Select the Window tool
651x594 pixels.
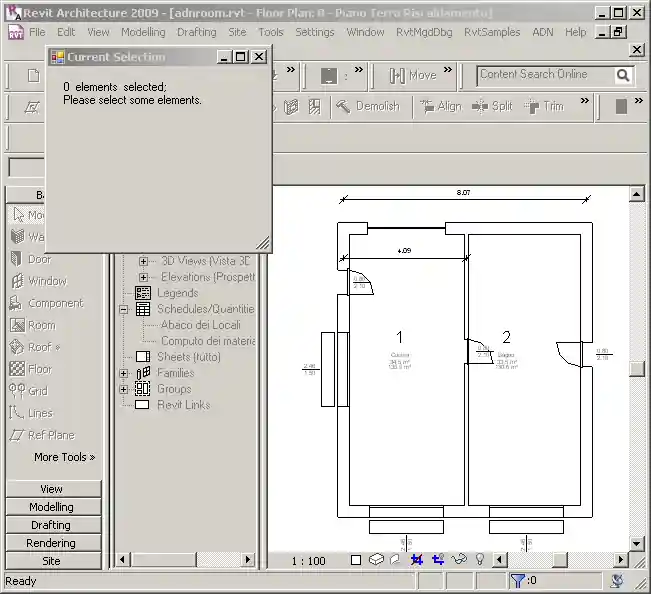(x=46, y=281)
